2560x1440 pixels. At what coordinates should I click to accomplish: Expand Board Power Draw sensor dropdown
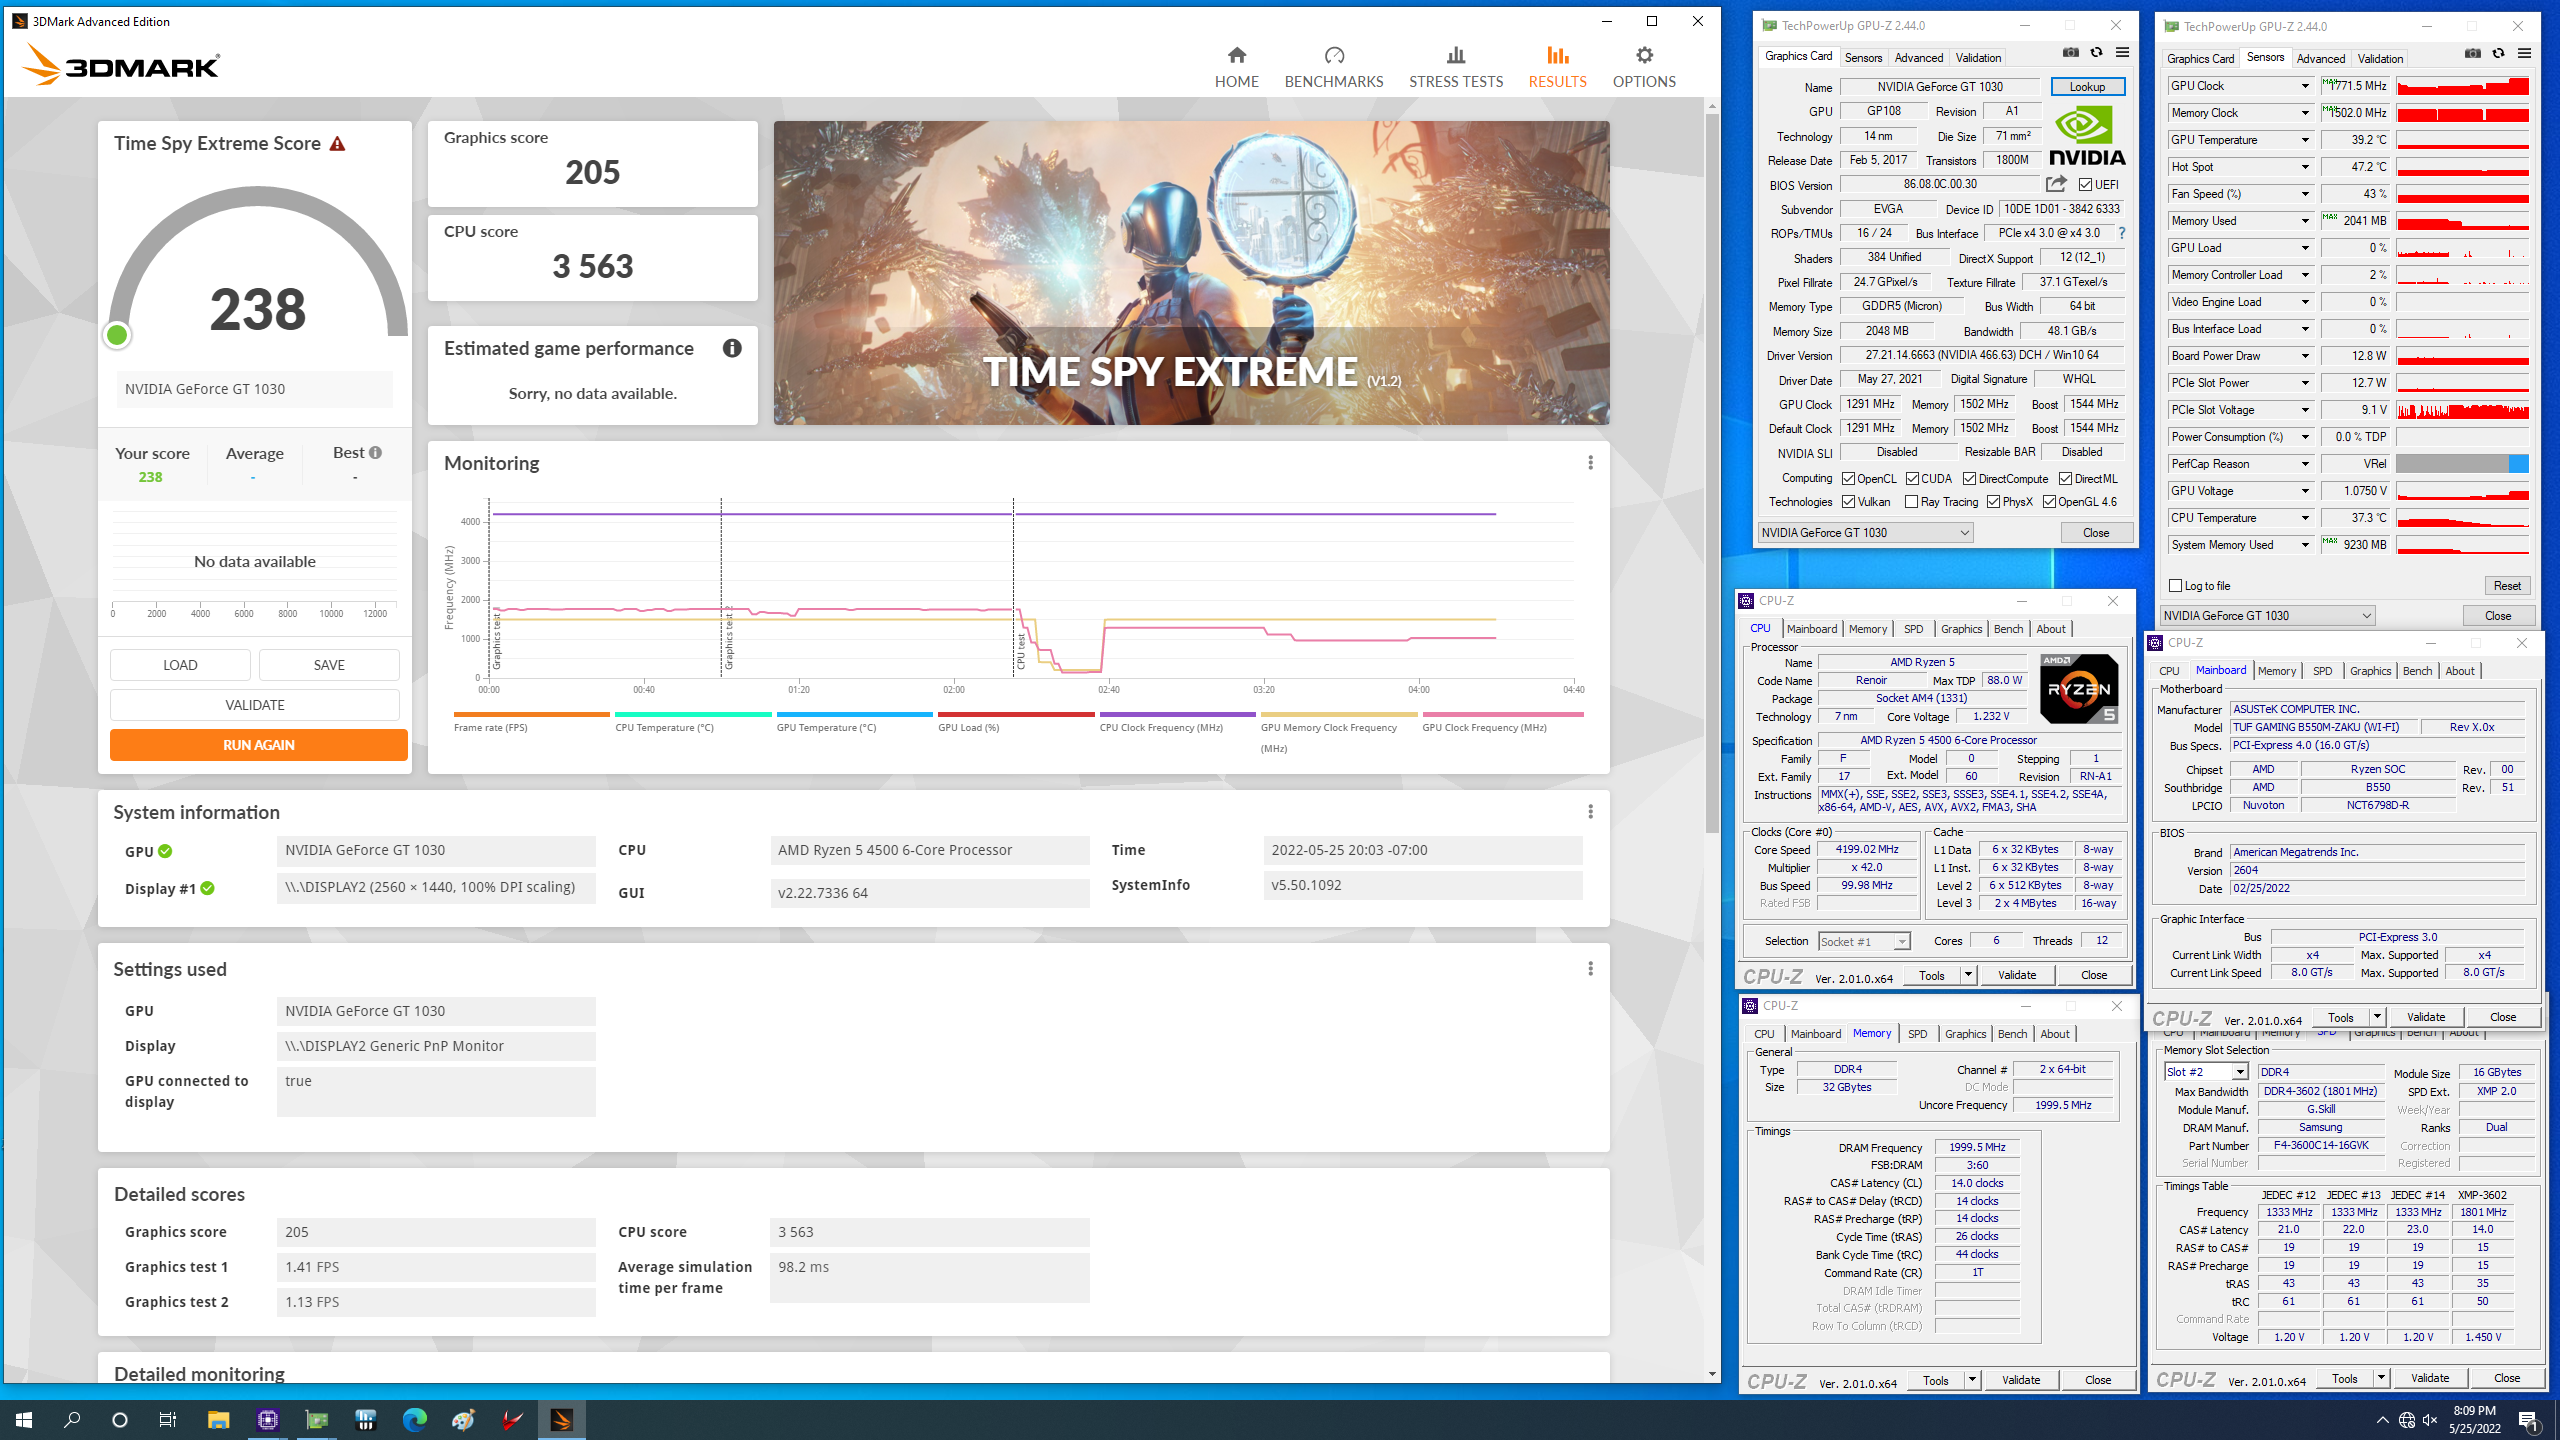[2304, 356]
